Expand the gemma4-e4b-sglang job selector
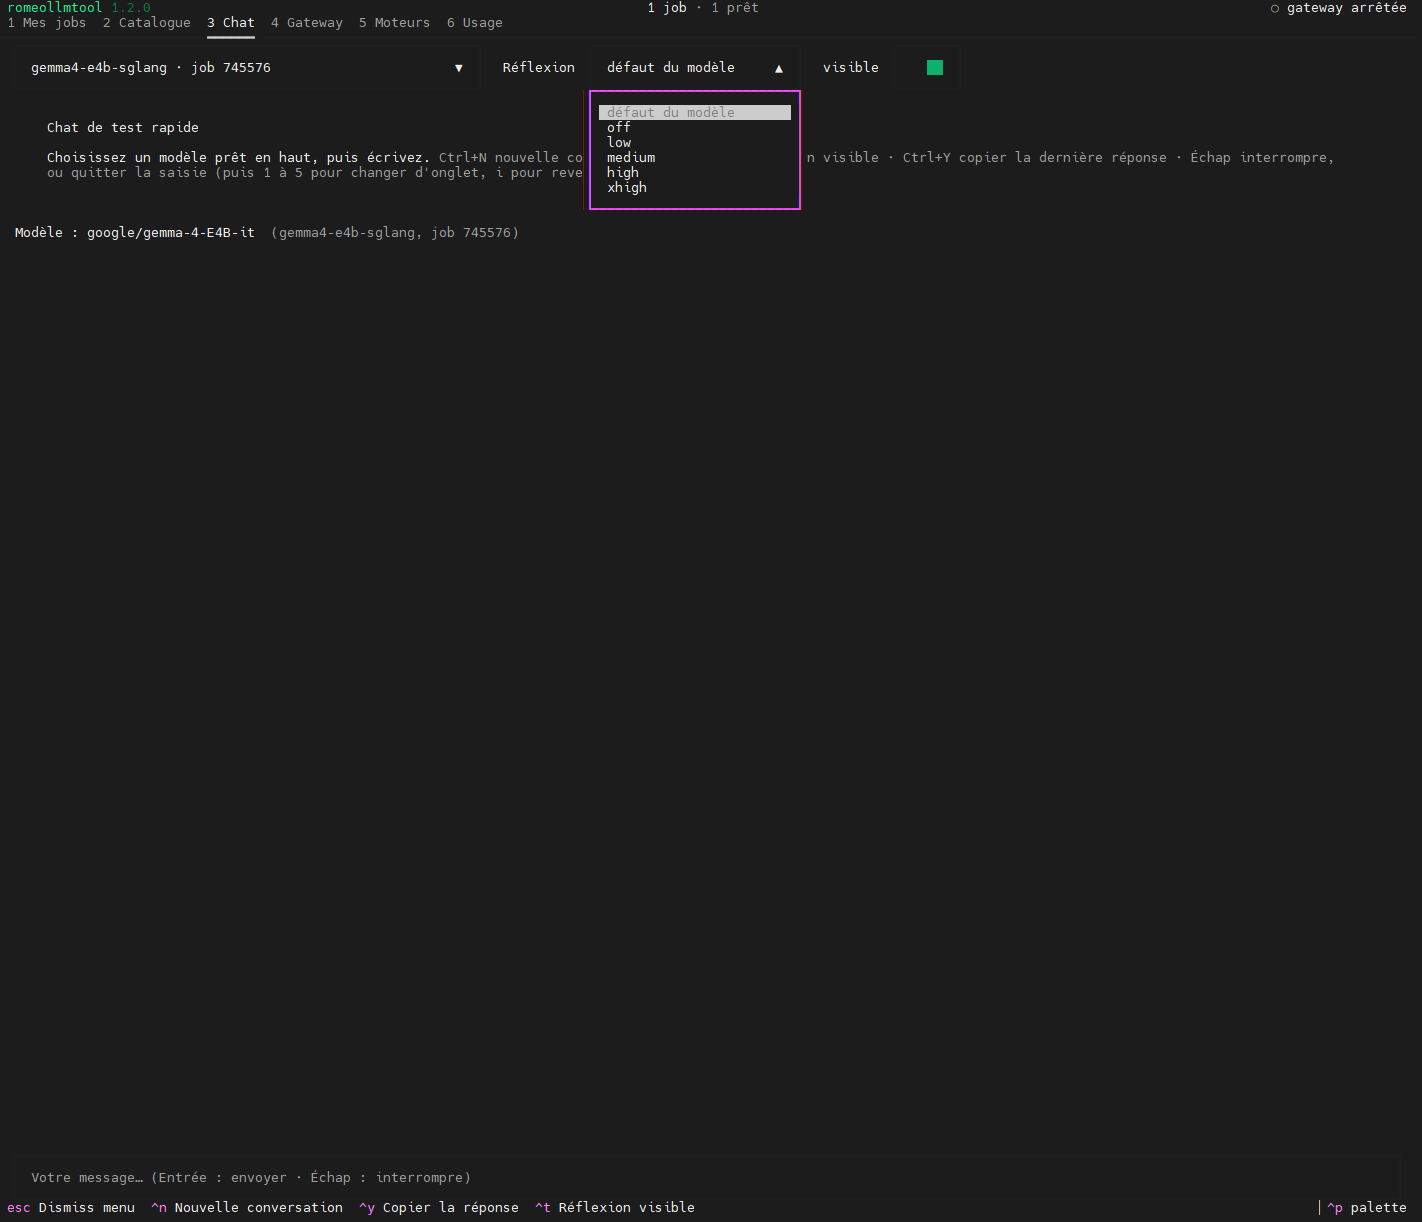The image size is (1422, 1222). point(247,68)
